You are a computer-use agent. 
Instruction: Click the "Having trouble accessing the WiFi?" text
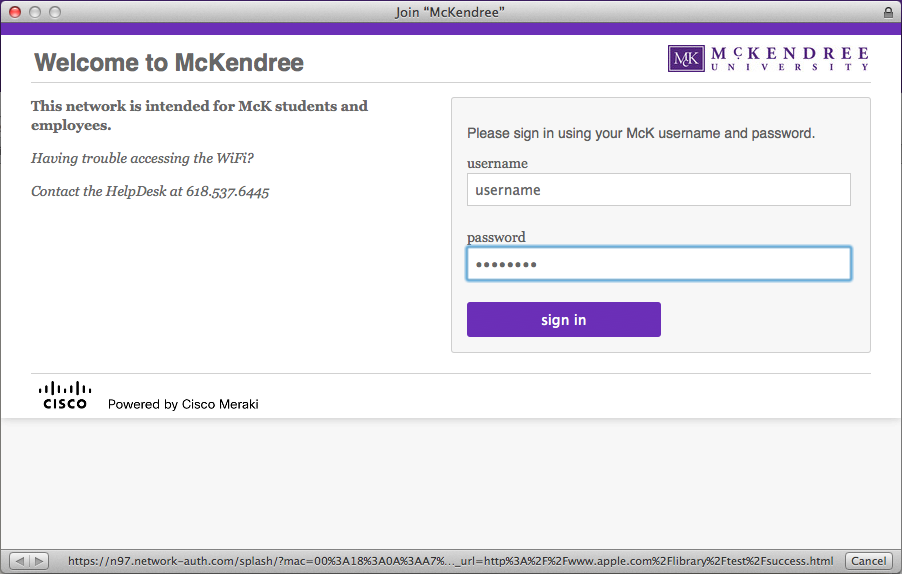coord(142,158)
